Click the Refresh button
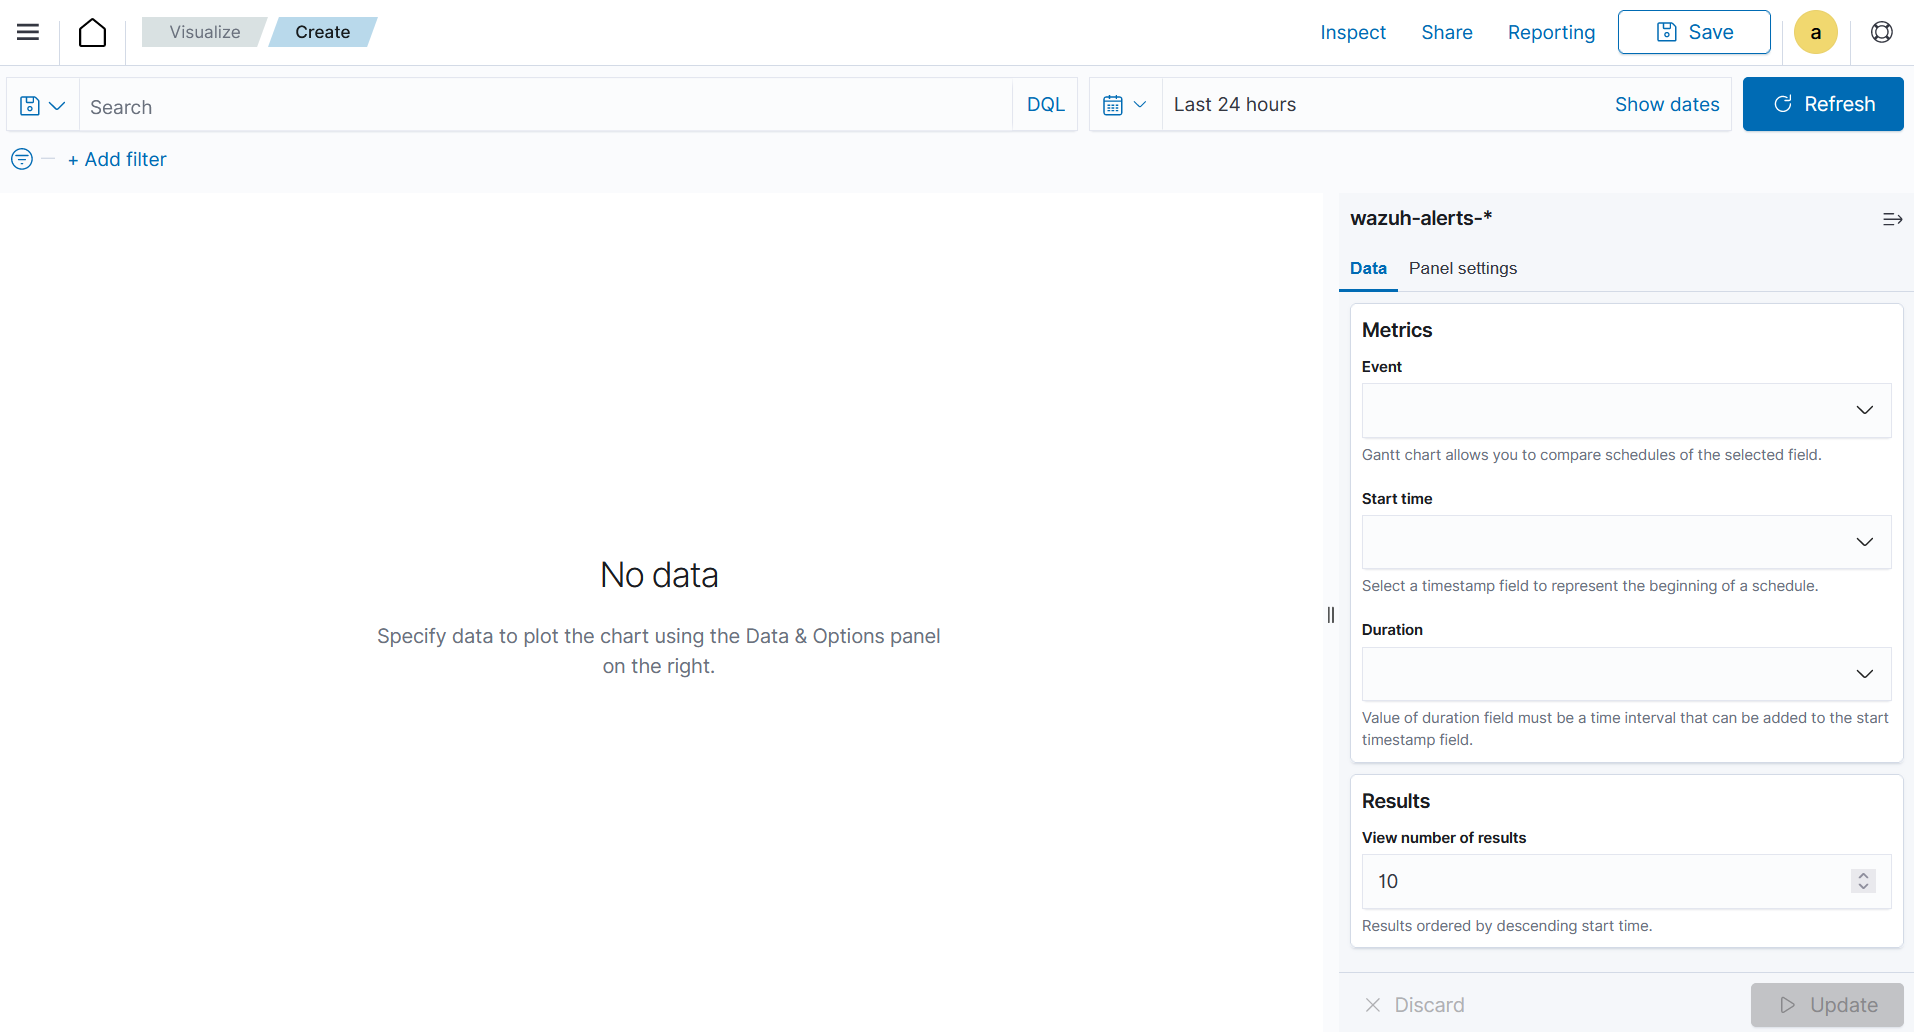Image resolution: width=1914 pixels, height=1032 pixels. [x=1822, y=104]
